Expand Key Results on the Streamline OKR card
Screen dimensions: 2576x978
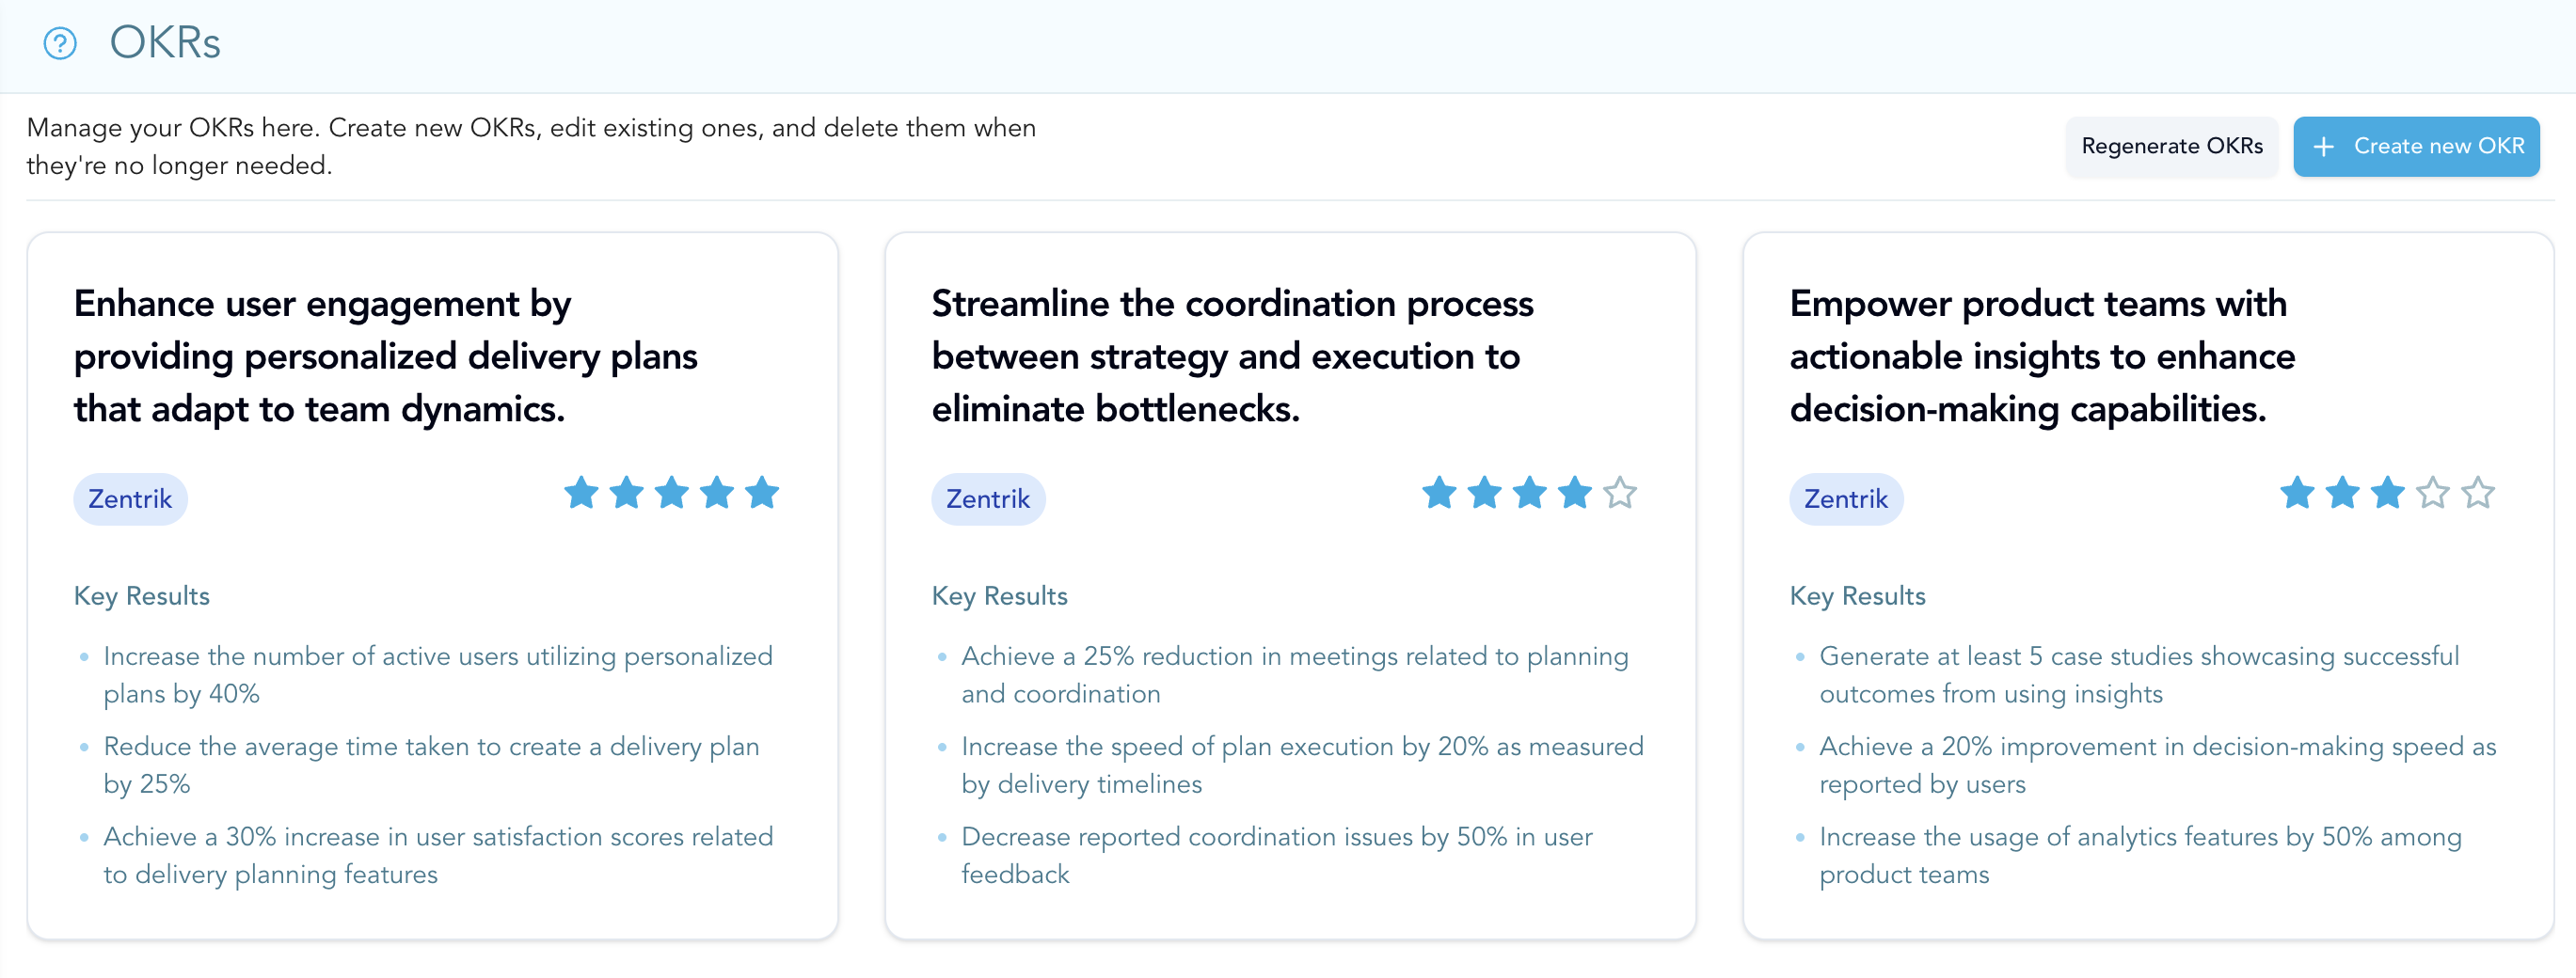point(999,595)
